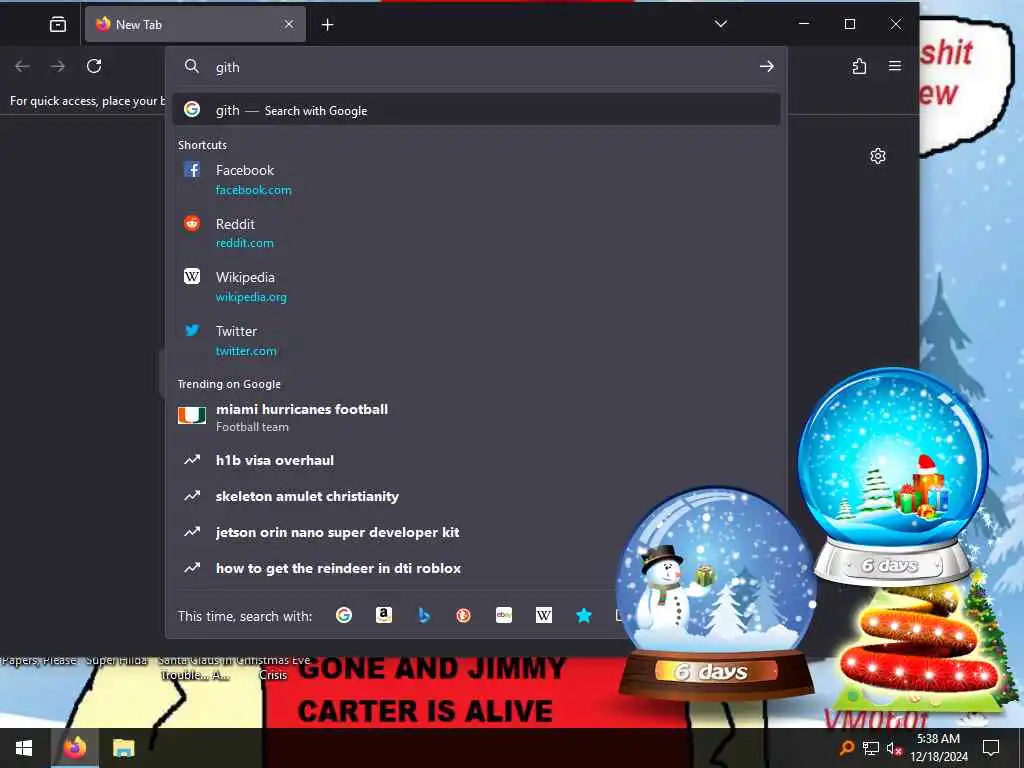This screenshot has width=1024, height=768.
Task: Select trending 'miami hurricanes football'
Action: tap(477, 417)
